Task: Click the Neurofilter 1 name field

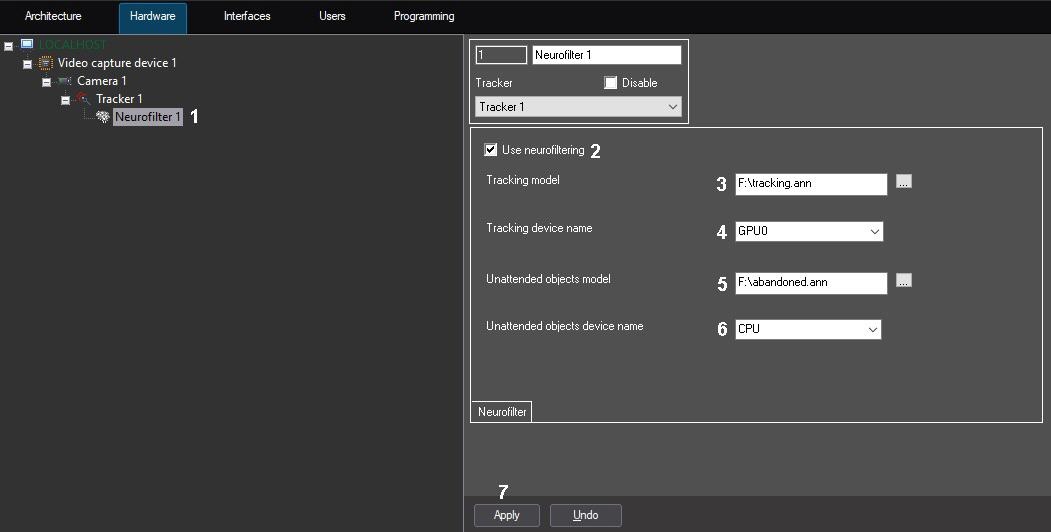Action: pyautogui.click(x=607, y=55)
